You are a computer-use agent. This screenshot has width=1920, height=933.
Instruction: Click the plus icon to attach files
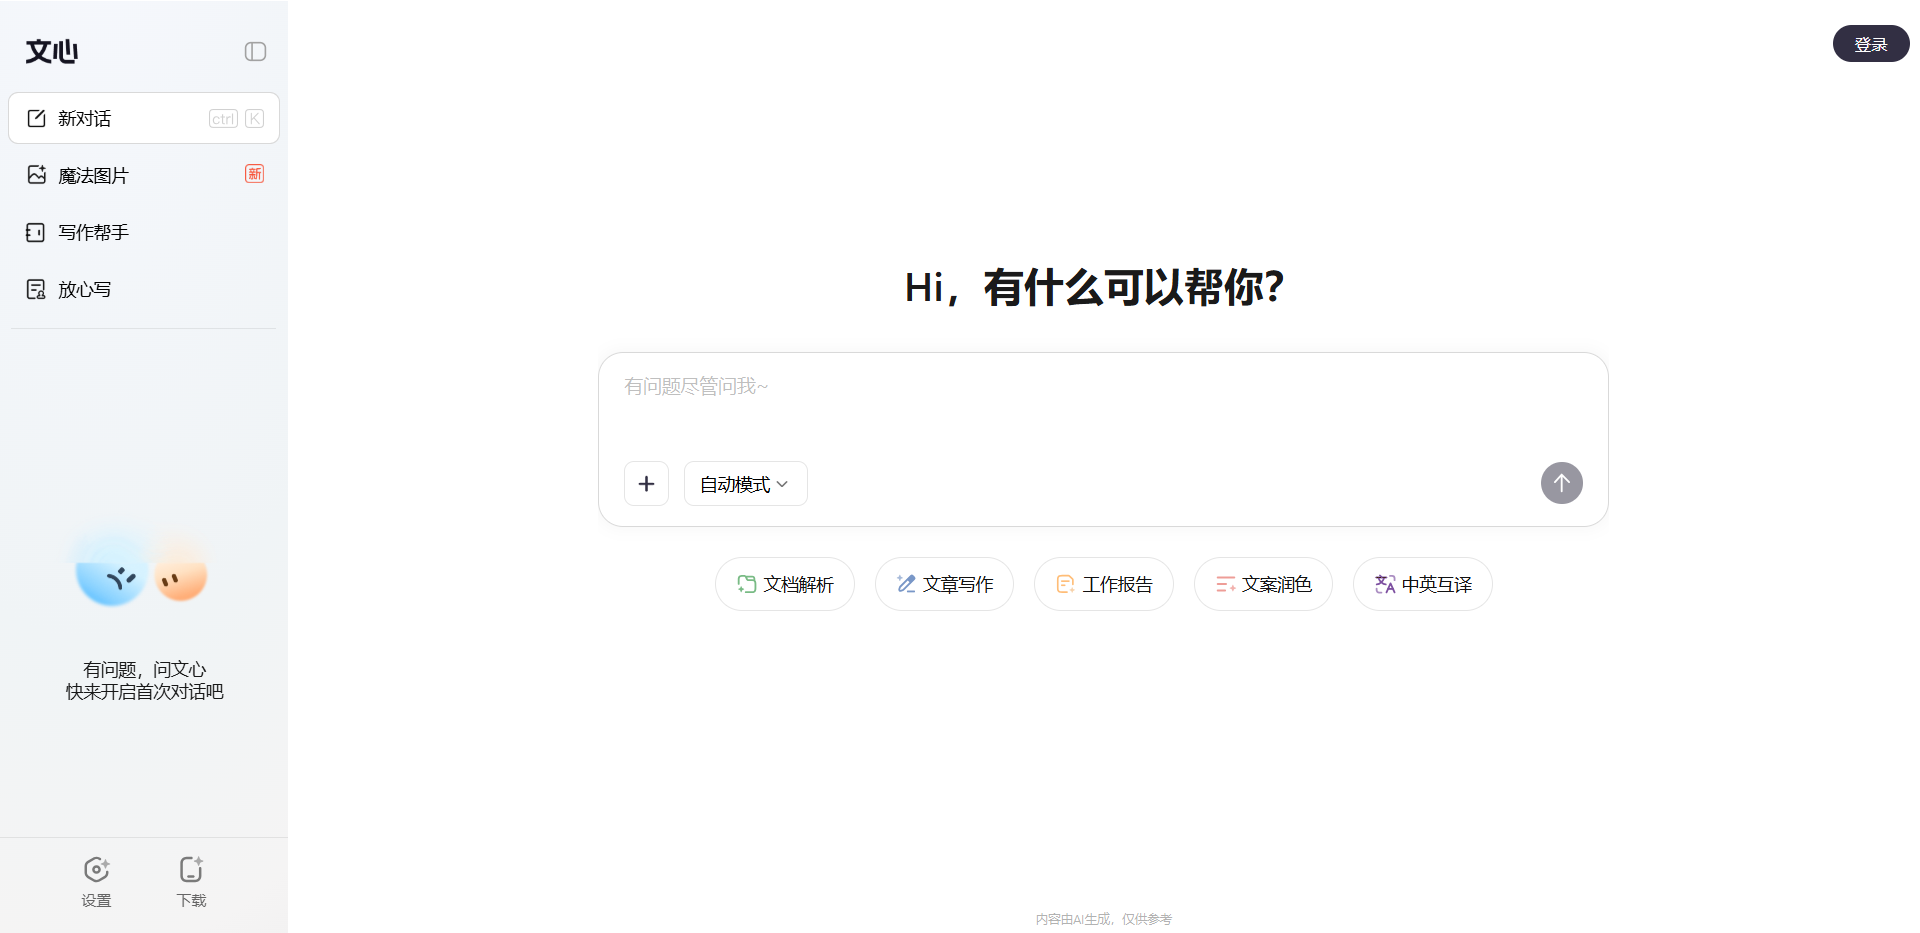[x=646, y=483]
